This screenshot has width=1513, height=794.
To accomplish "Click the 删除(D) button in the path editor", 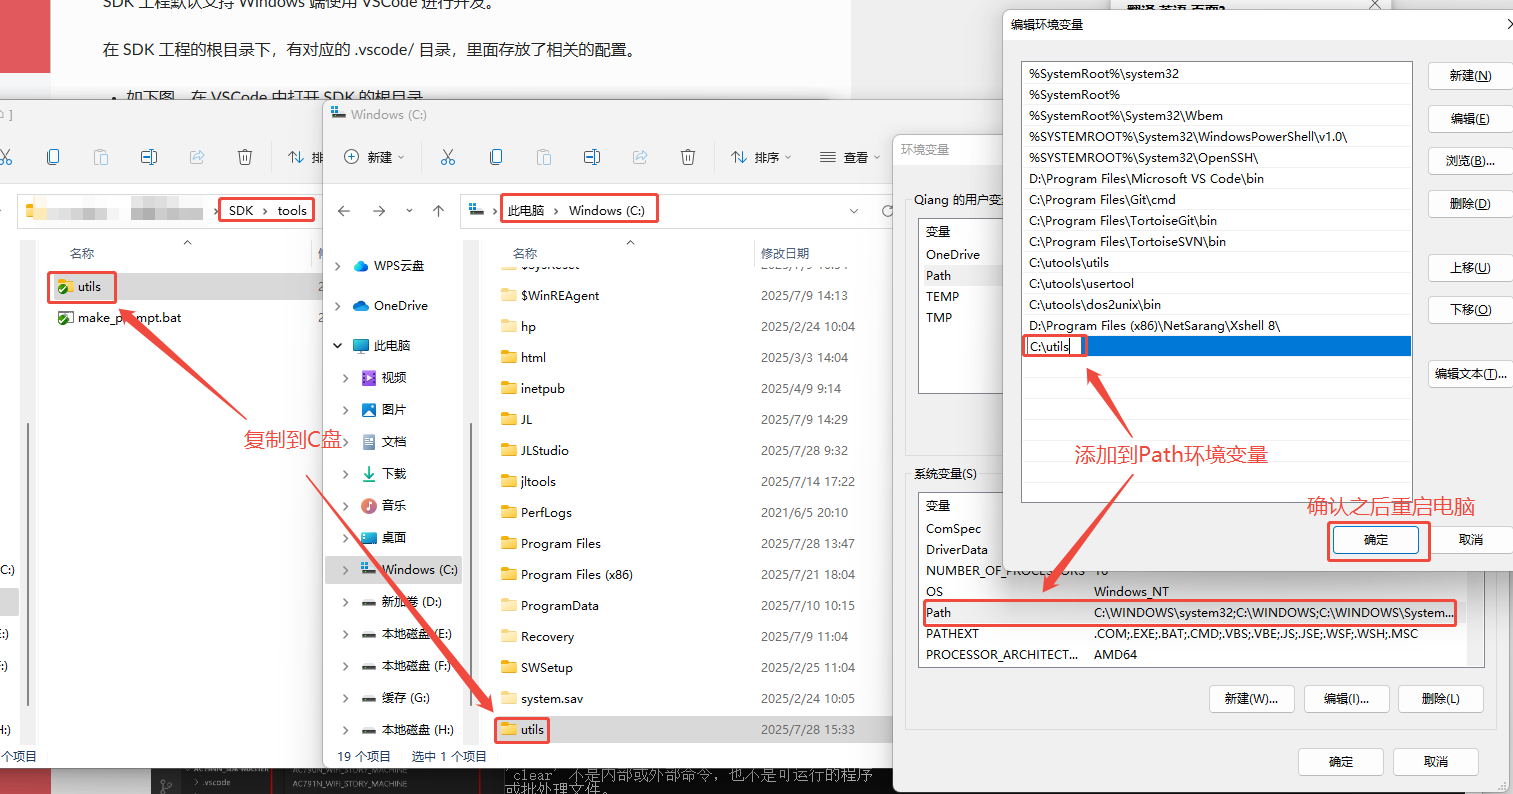I will tap(1470, 204).
